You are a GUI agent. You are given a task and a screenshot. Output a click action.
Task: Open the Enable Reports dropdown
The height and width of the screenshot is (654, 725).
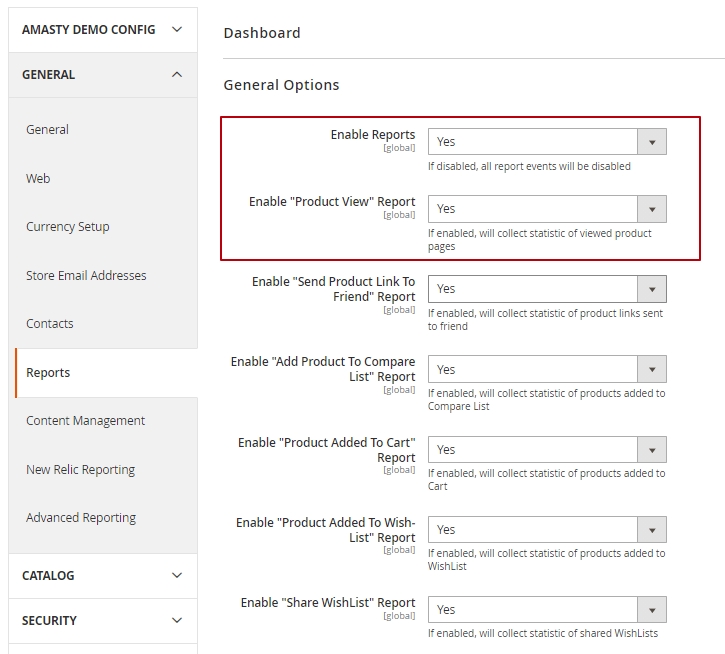pyautogui.click(x=546, y=142)
